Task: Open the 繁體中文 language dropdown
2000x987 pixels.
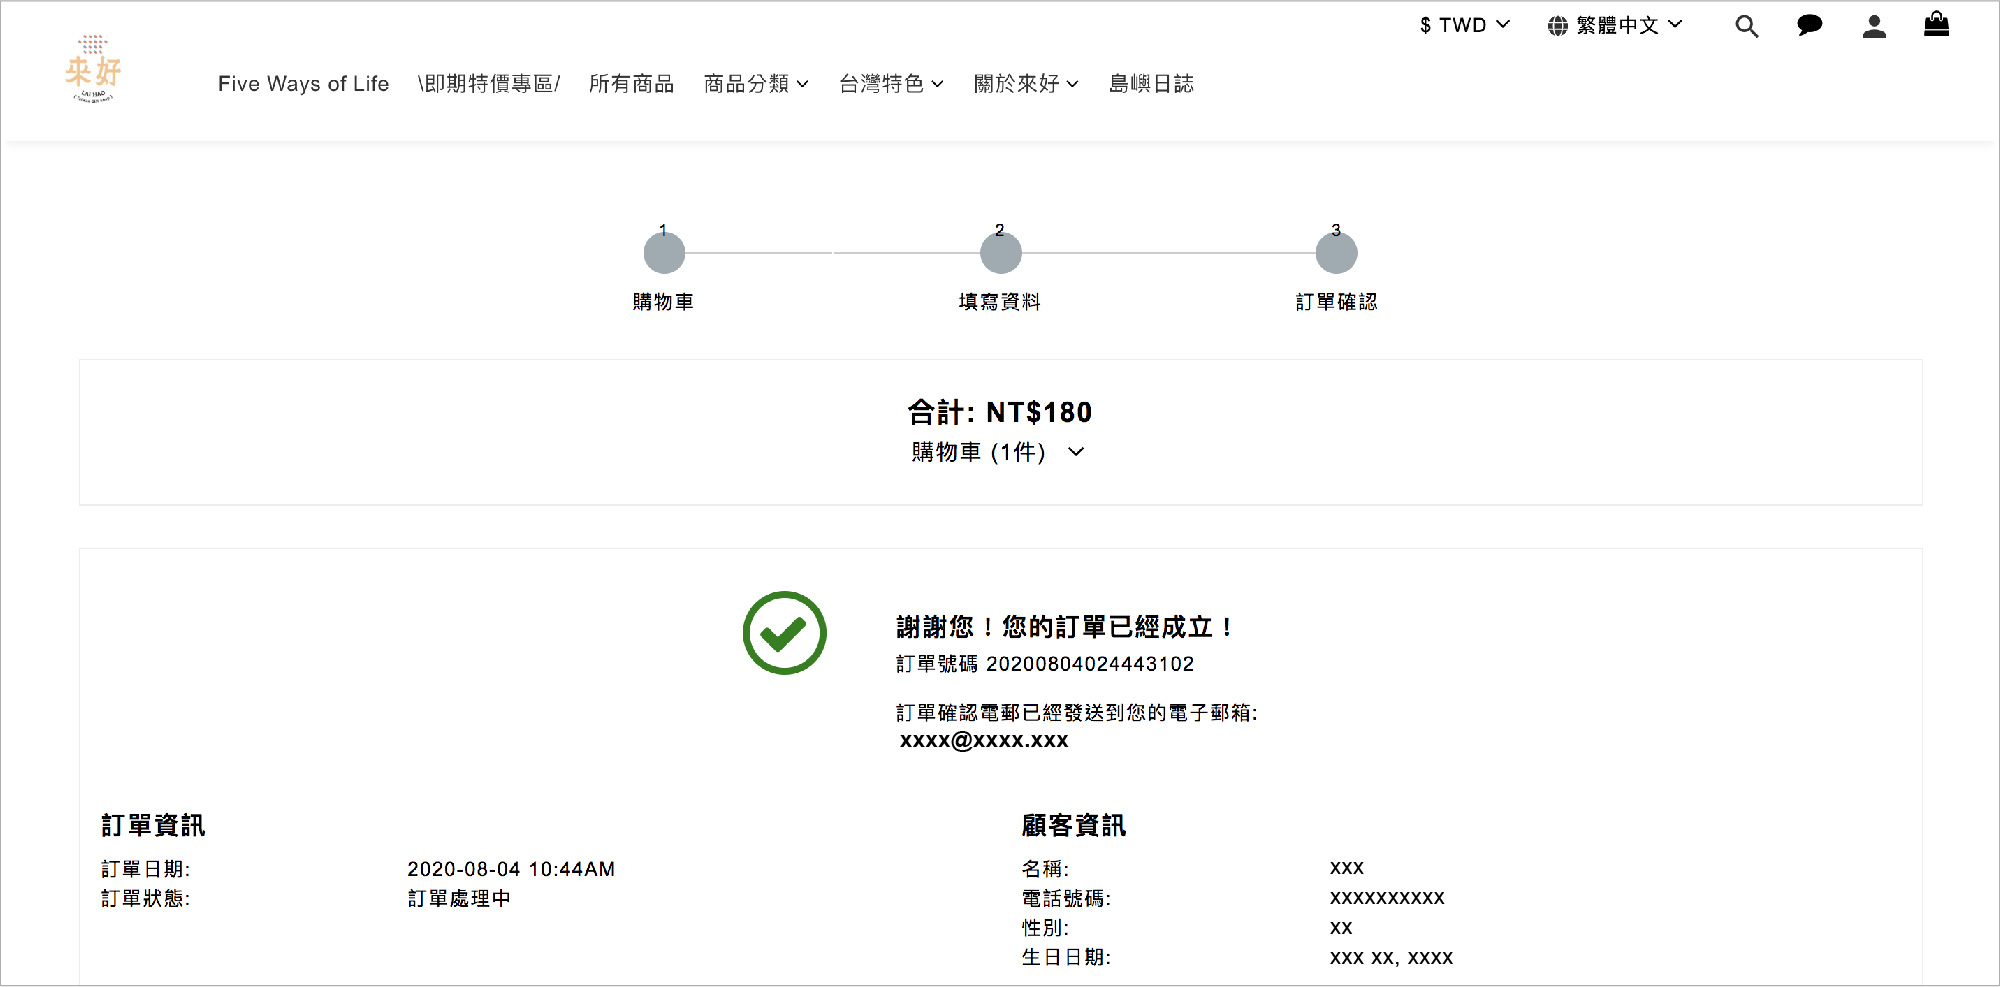Action: tap(1628, 25)
